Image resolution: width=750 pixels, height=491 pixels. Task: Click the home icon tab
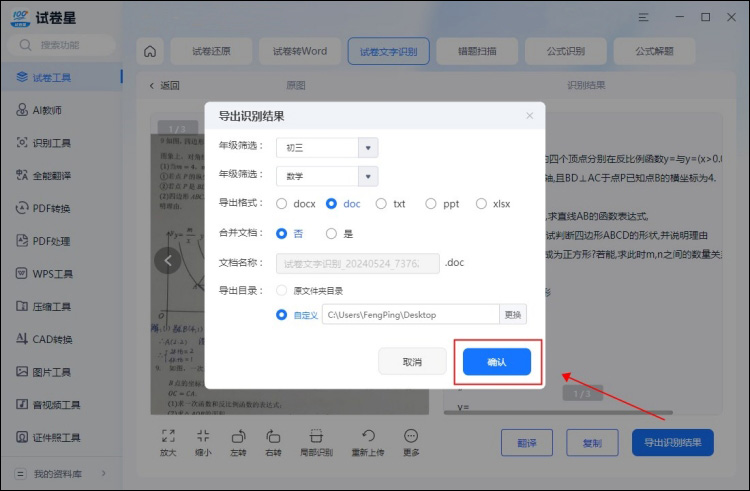pyautogui.click(x=150, y=51)
